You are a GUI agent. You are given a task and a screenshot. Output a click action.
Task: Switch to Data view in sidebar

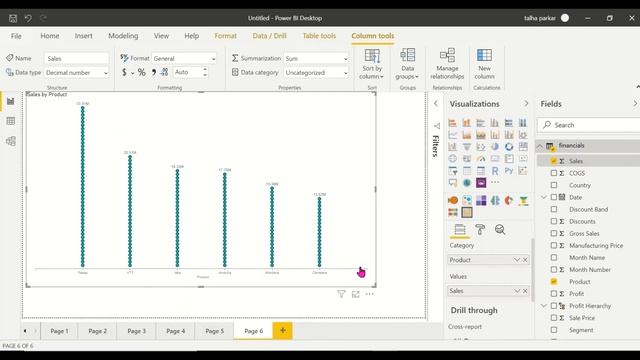pyautogui.click(x=11, y=121)
